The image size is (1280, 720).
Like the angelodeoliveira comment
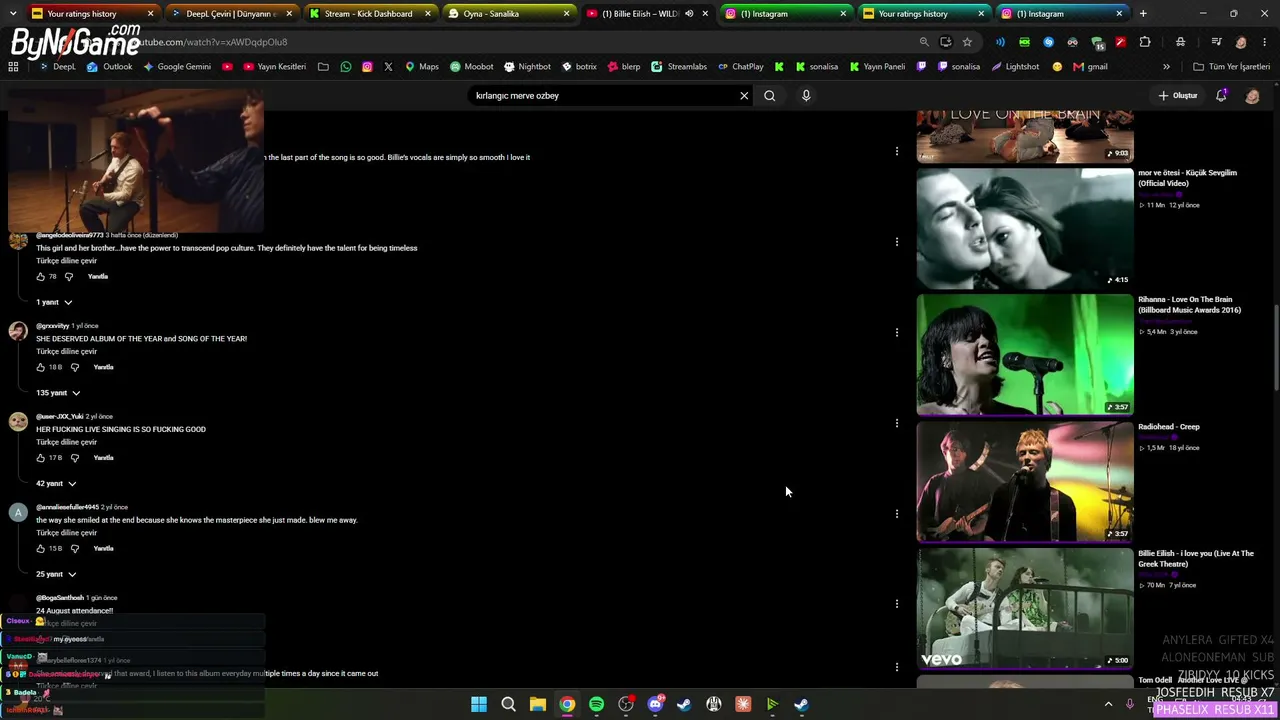pyautogui.click(x=41, y=277)
